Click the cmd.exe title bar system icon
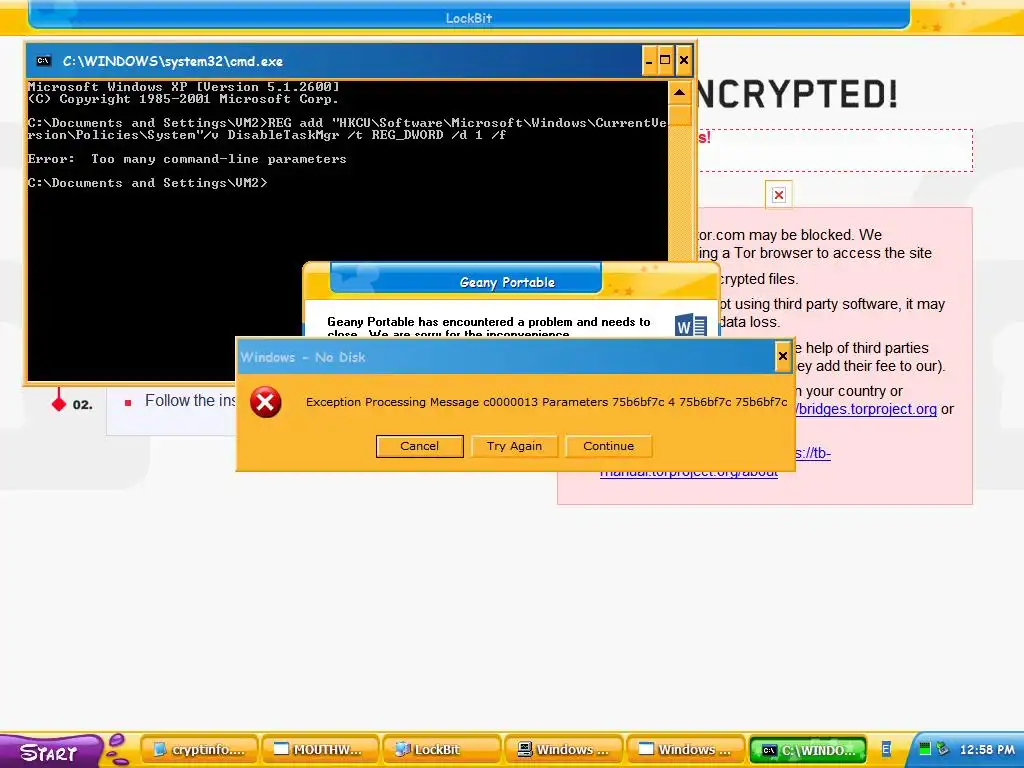 pyautogui.click(x=44, y=61)
